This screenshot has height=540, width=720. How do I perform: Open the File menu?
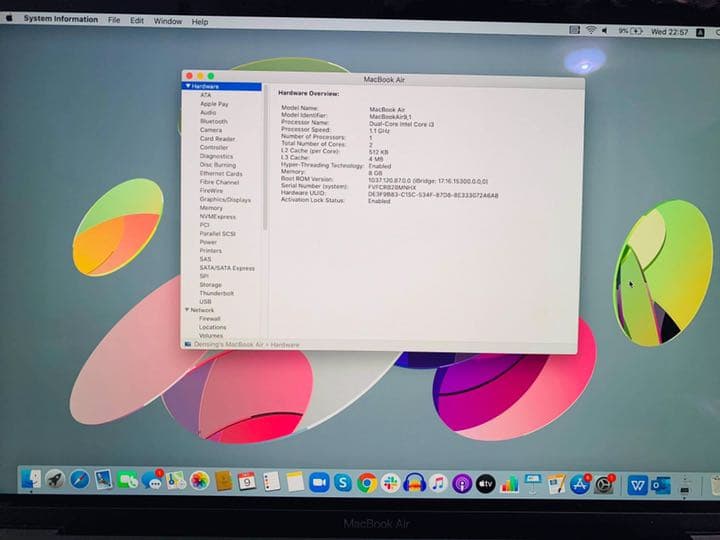click(x=114, y=20)
